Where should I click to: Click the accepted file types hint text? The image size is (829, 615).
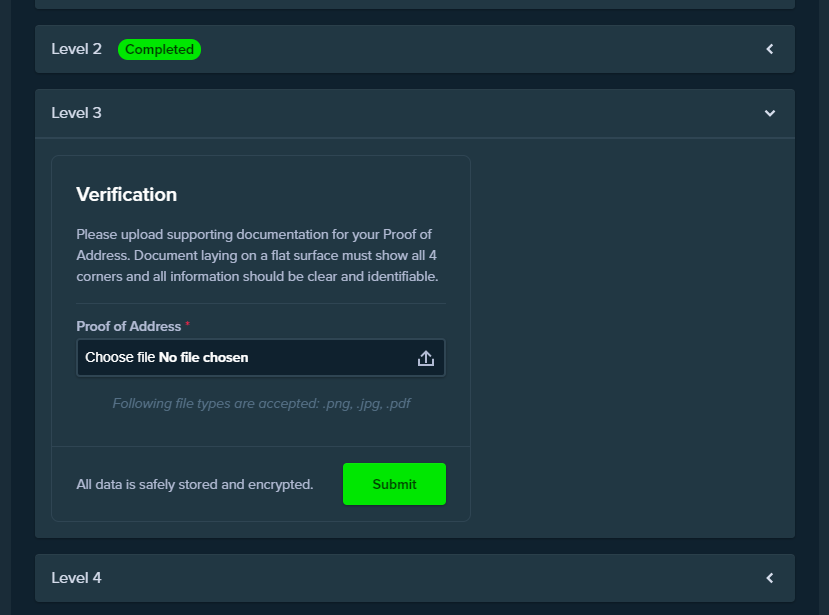(261, 403)
